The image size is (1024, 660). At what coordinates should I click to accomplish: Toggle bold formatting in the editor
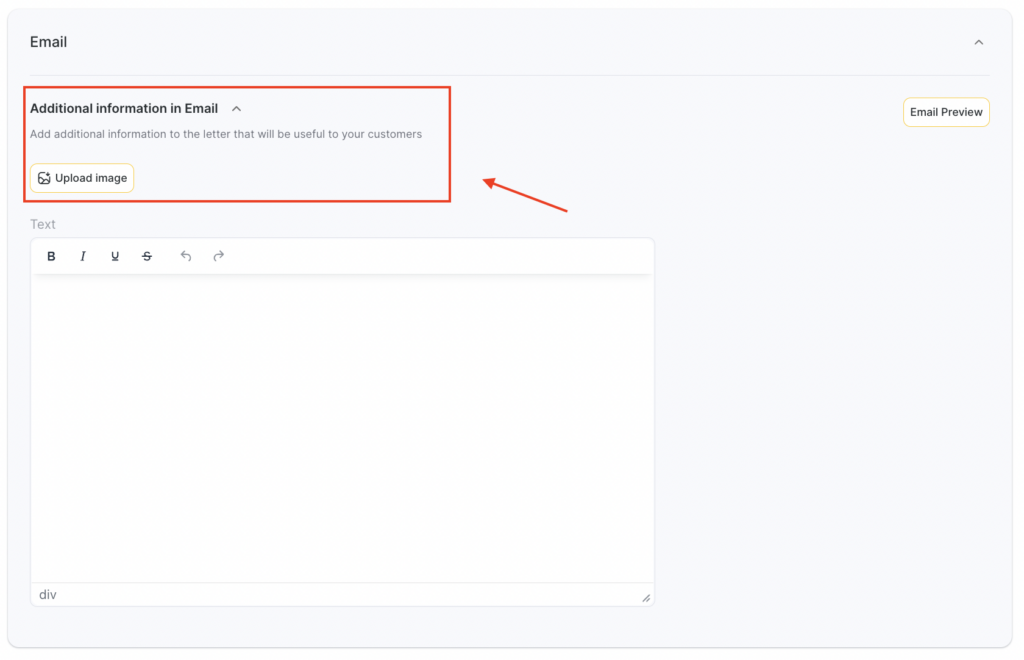[x=51, y=256]
